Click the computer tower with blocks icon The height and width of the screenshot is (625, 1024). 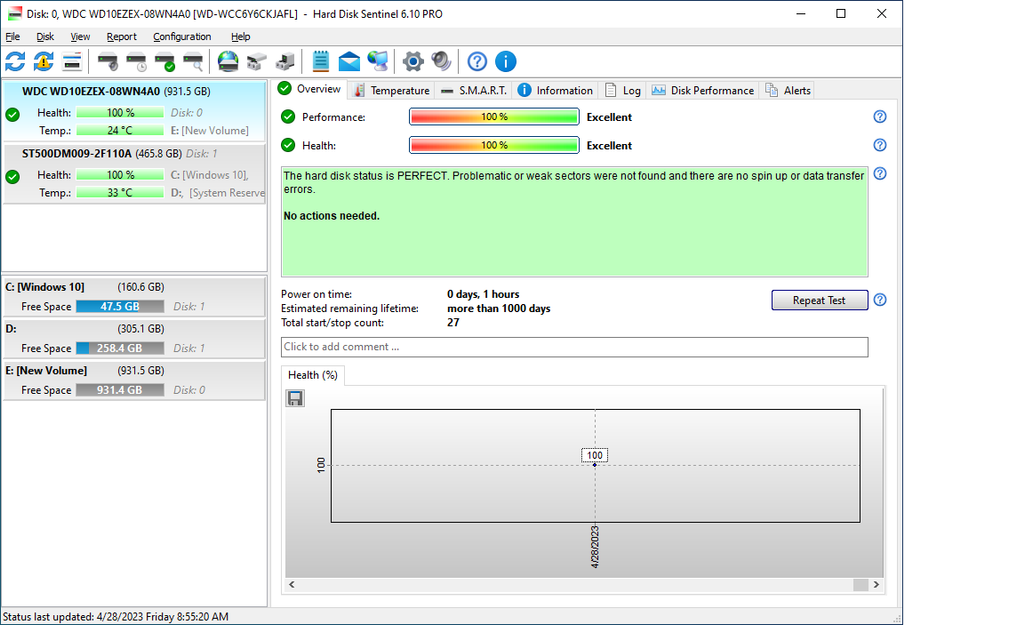pyautogui.click(x=285, y=61)
